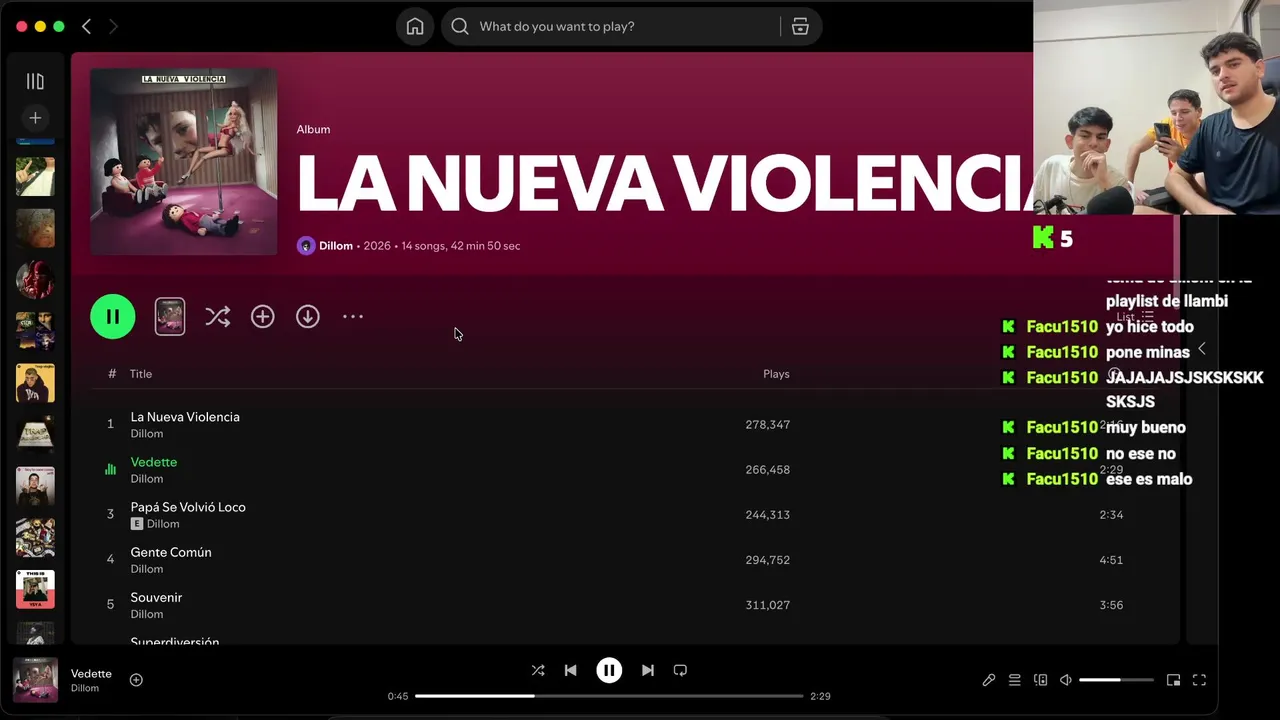
Task: Open the now playing cover in the player bar
Action: click(35, 680)
